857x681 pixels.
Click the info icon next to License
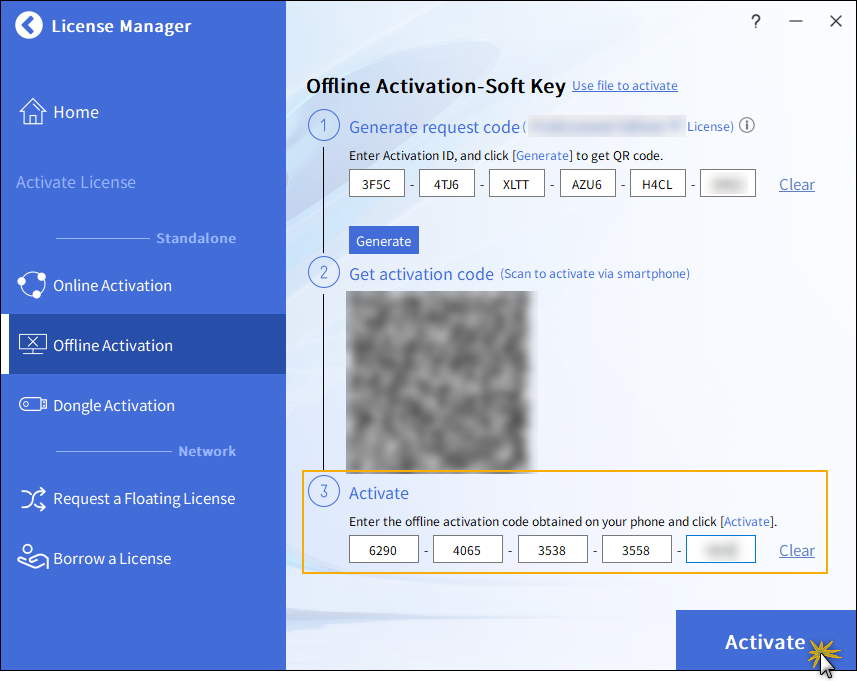[746, 126]
